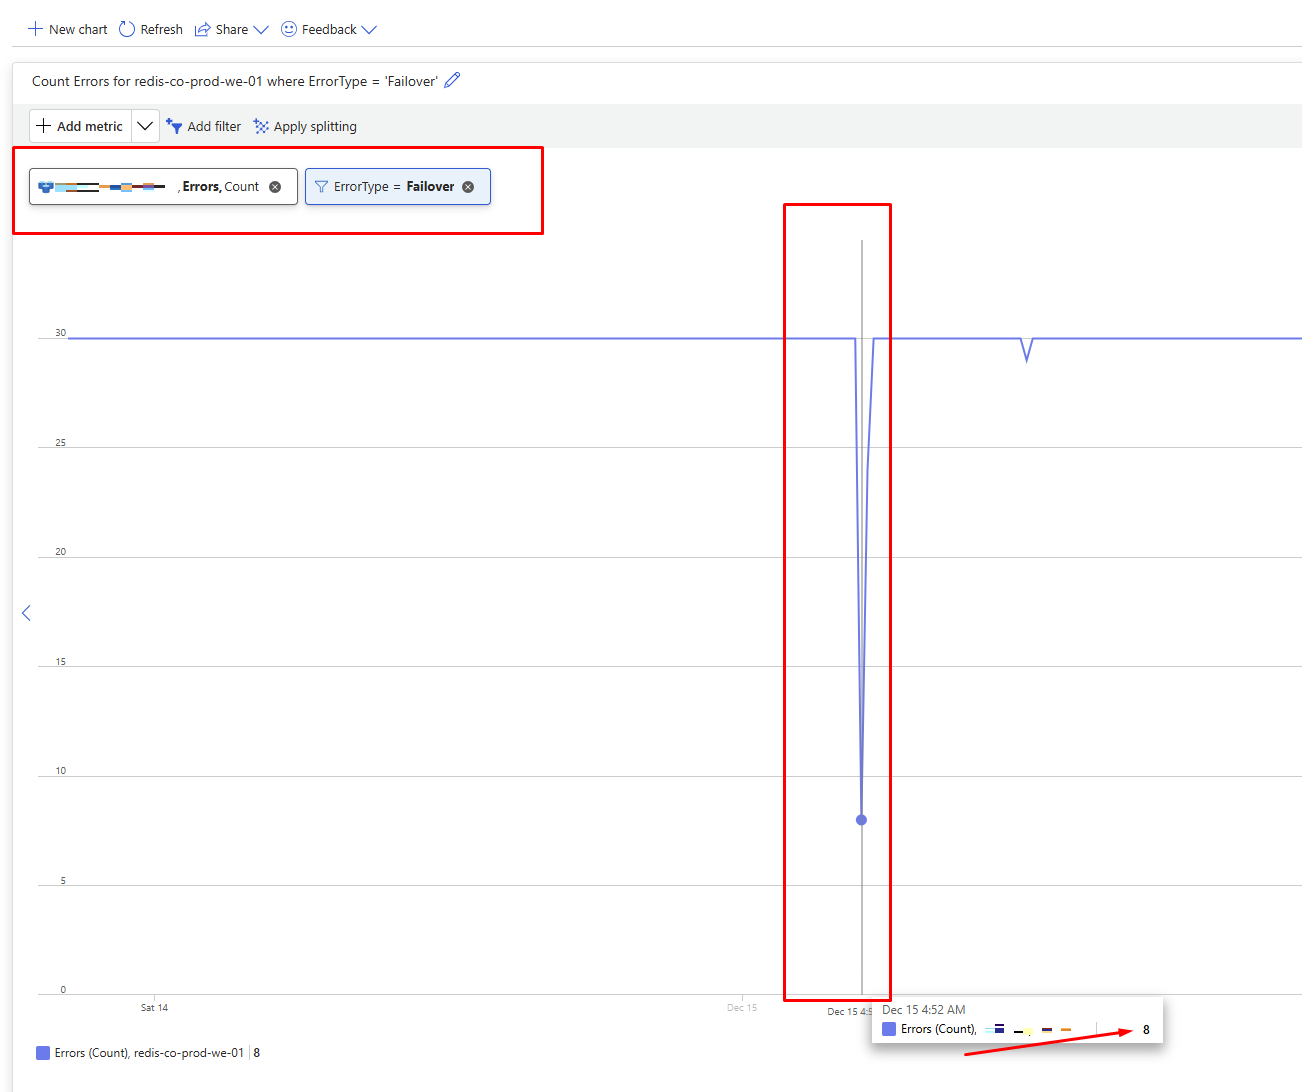Remove the ErrorType Failover filter

[468, 187]
